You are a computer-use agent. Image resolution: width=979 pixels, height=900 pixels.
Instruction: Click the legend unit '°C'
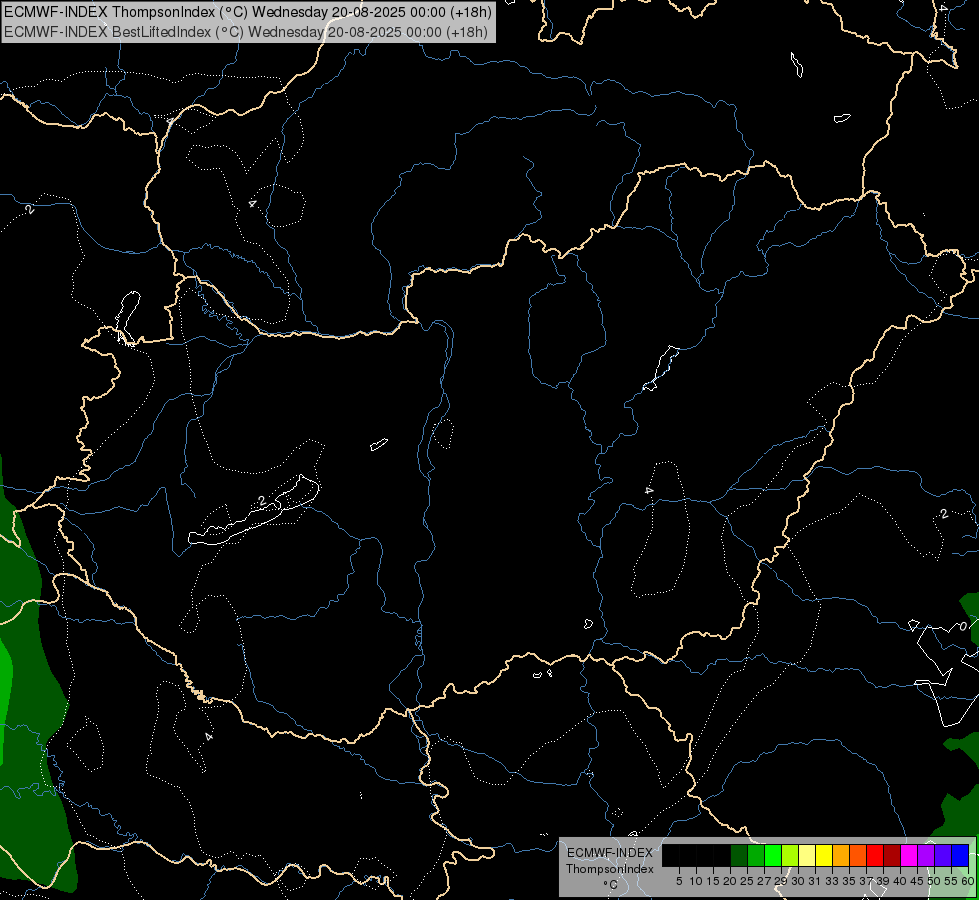point(611,884)
